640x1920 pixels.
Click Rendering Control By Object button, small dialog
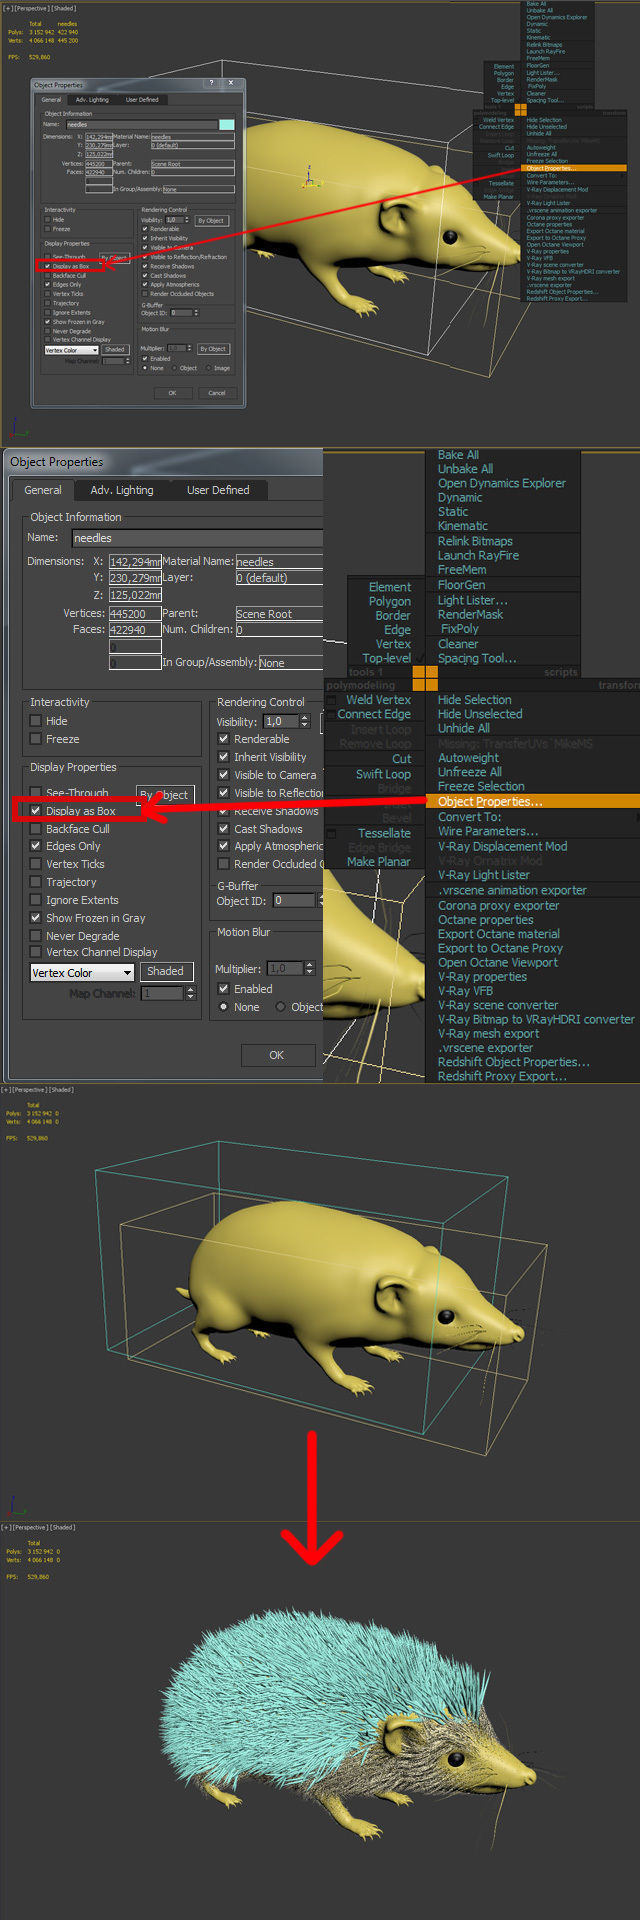[x=211, y=220]
